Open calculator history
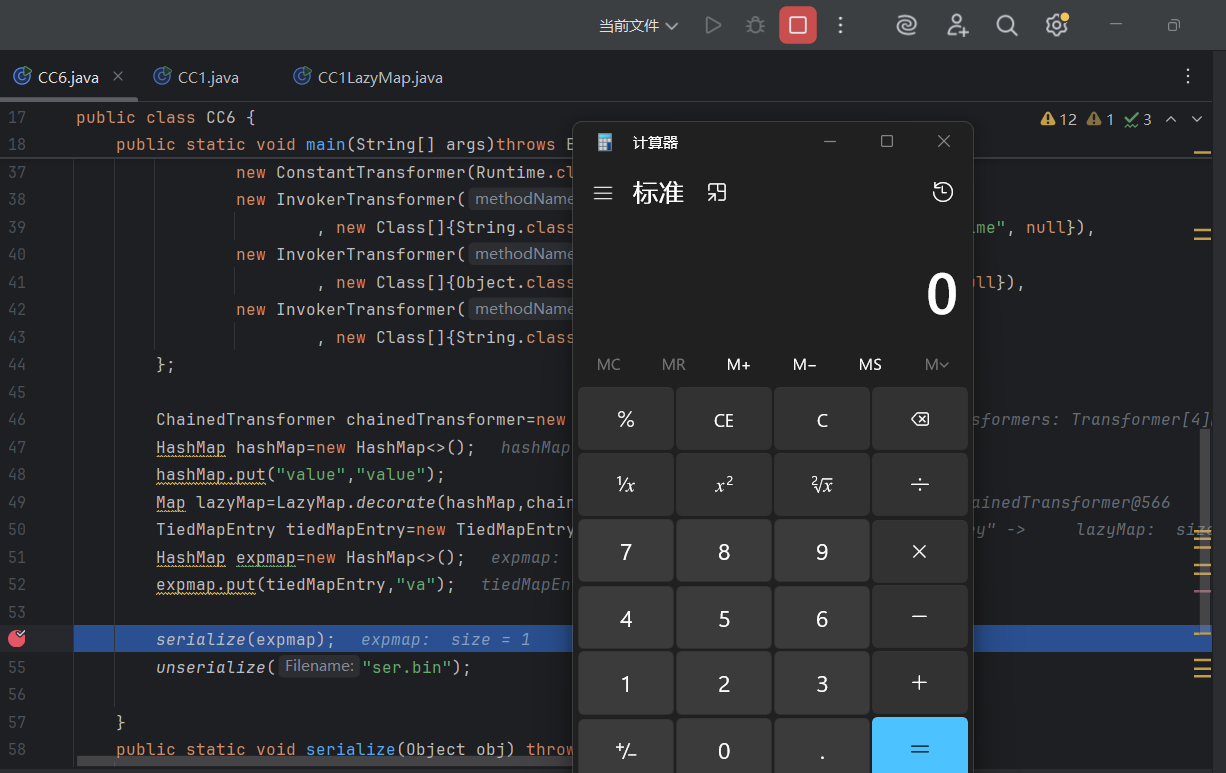Image resolution: width=1226 pixels, height=773 pixels. click(942, 193)
